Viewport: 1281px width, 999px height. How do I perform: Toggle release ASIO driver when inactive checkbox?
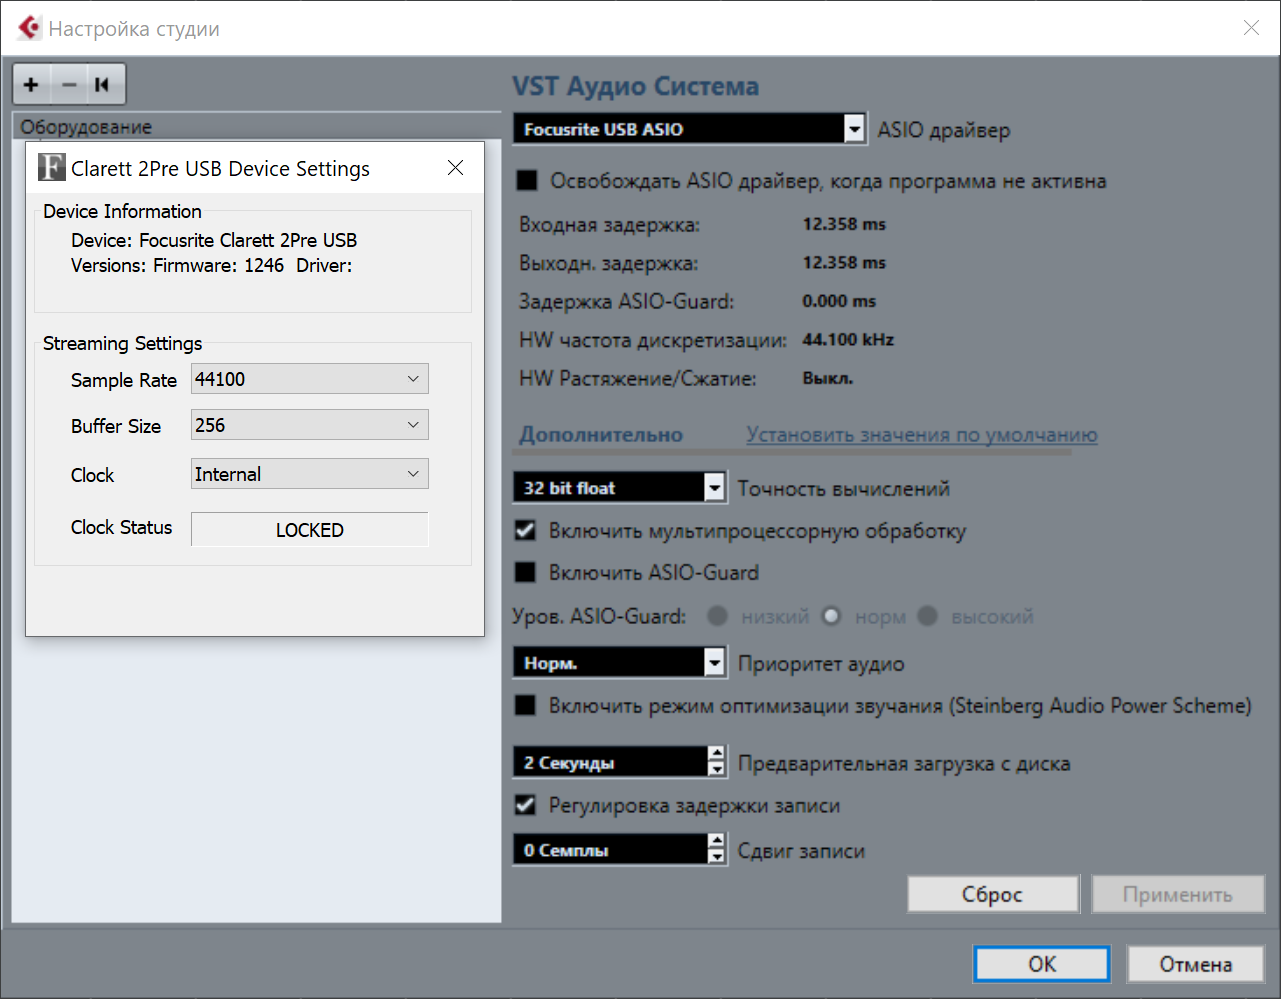(x=526, y=181)
